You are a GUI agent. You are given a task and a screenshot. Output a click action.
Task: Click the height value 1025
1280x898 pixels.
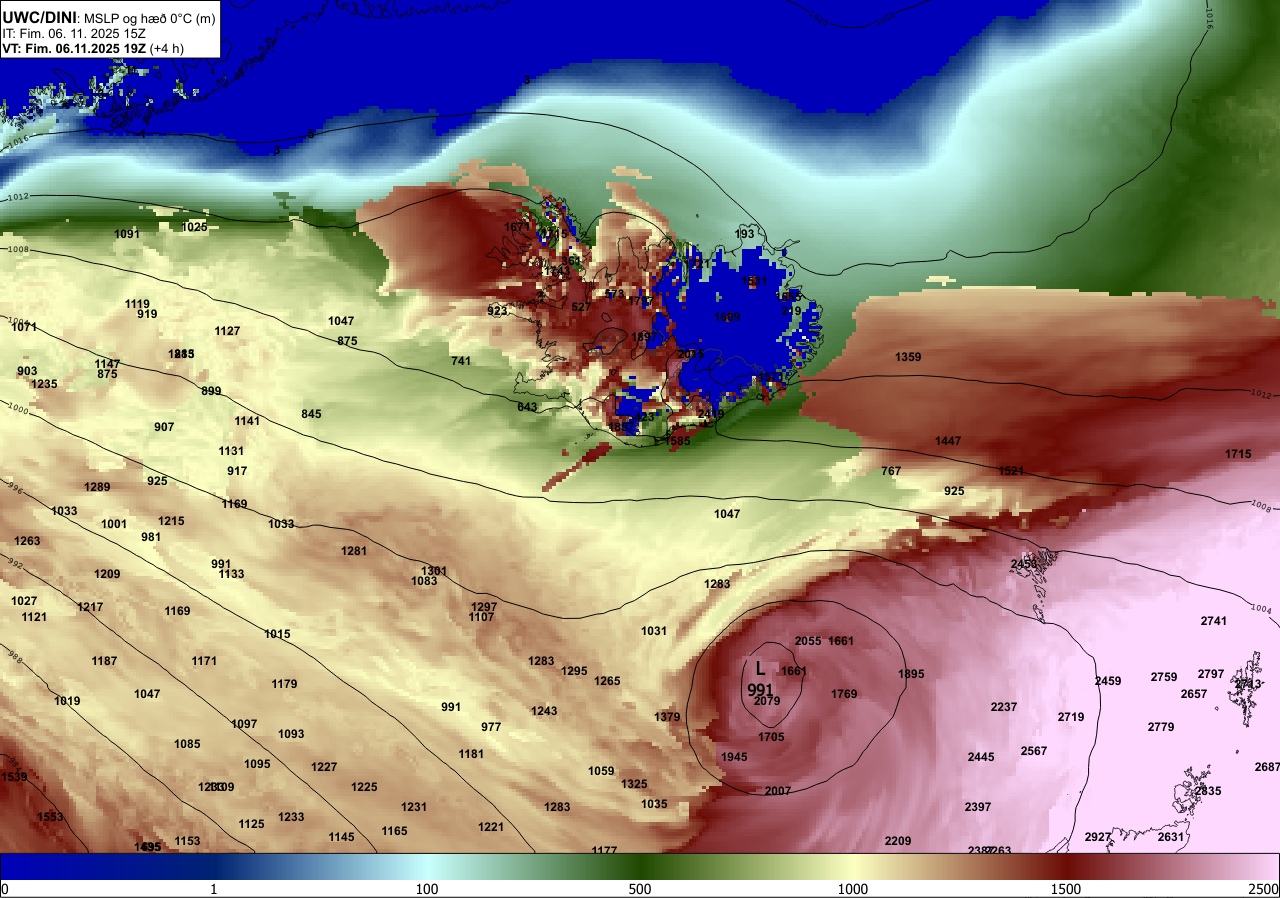pos(195,227)
